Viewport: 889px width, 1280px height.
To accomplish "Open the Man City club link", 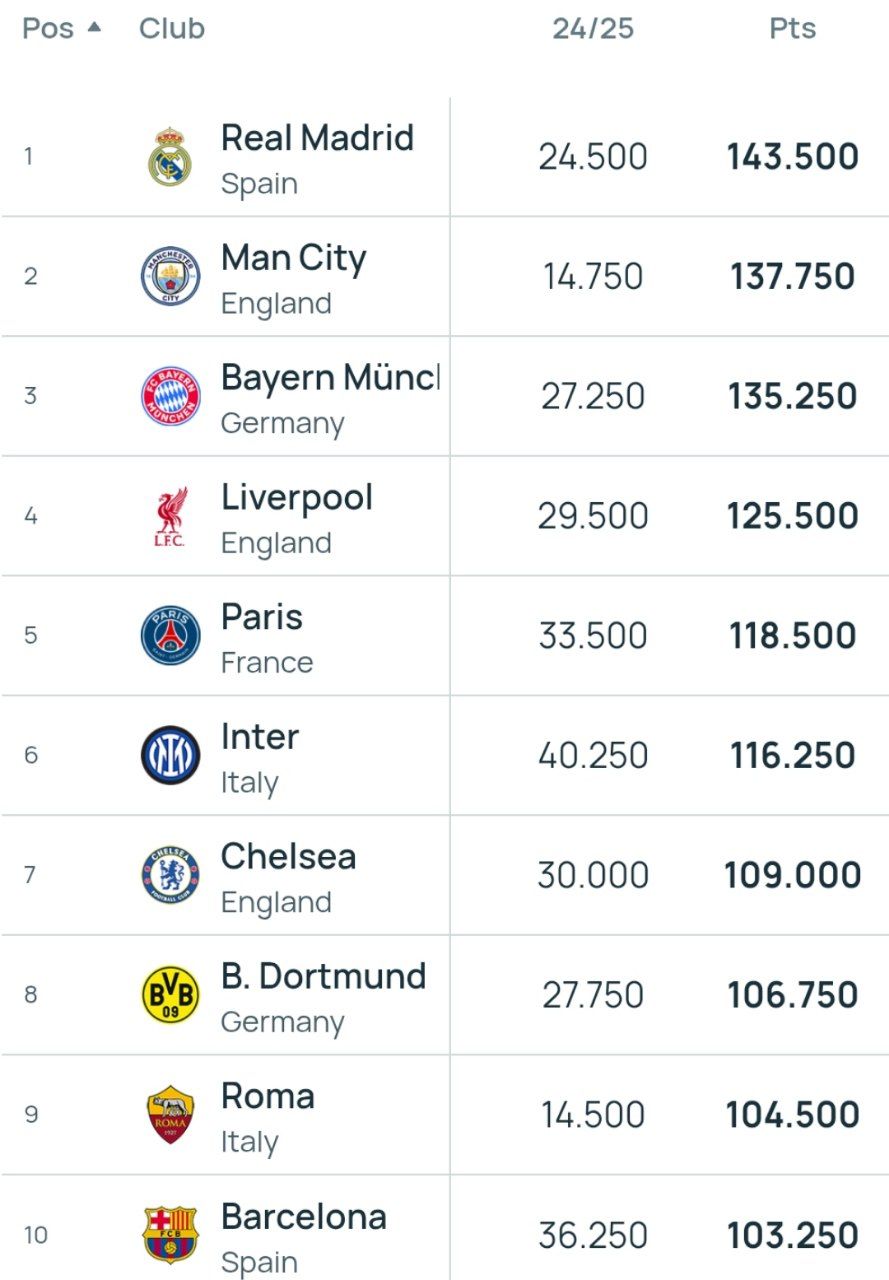I will click(x=293, y=258).
